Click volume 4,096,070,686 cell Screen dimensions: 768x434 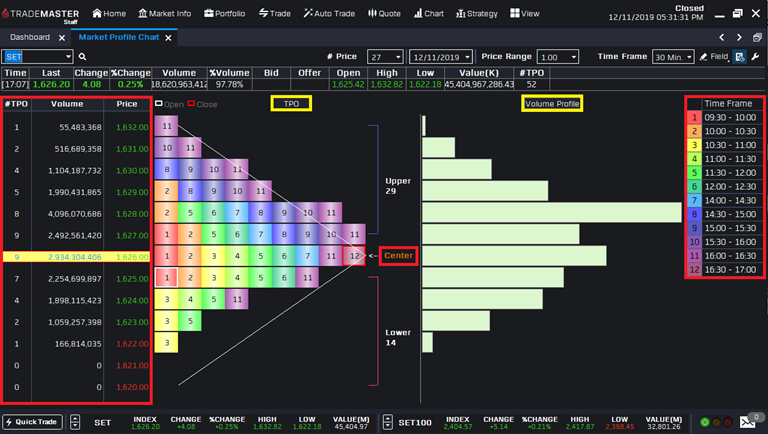(74, 214)
